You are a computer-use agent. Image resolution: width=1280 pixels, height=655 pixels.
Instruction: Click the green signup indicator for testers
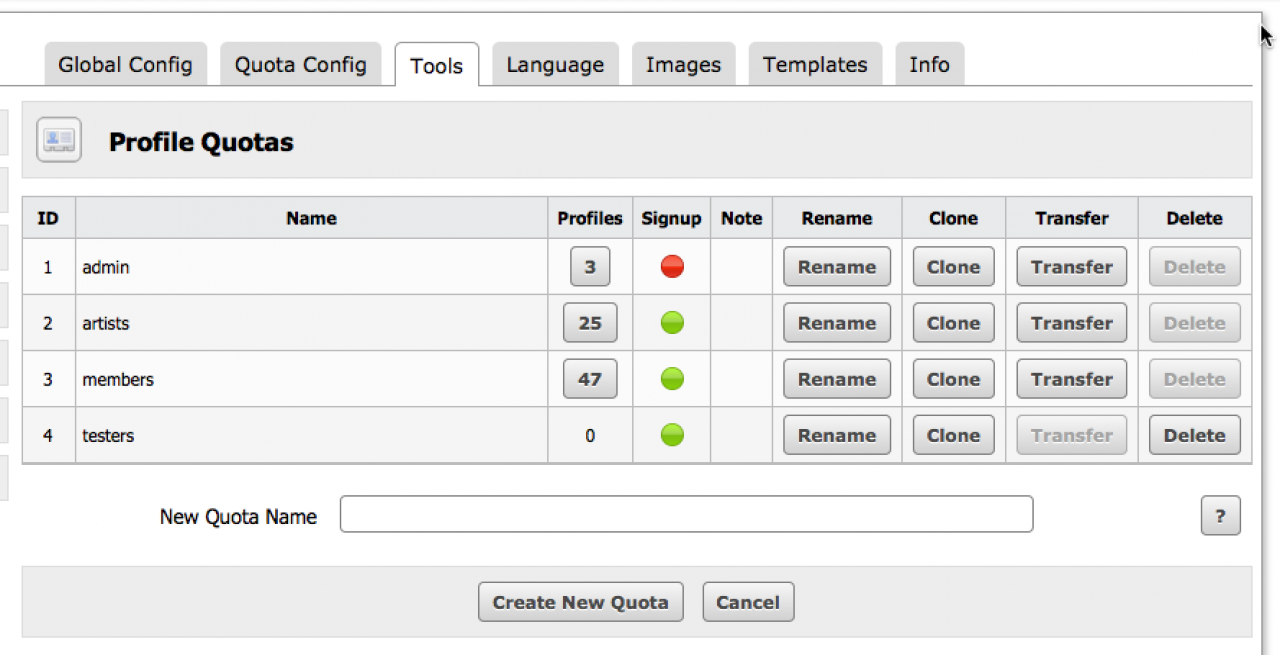[672, 435]
